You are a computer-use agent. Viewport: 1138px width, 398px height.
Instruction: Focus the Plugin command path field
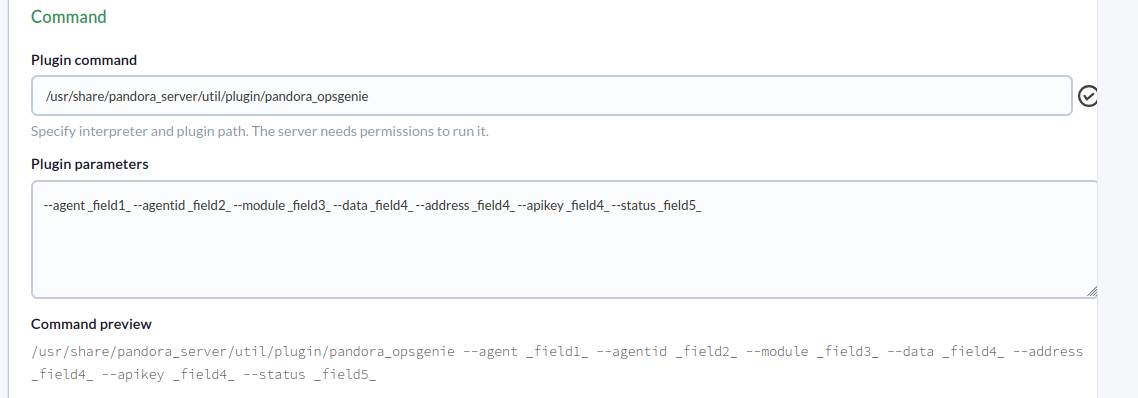(x=552, y=95)
